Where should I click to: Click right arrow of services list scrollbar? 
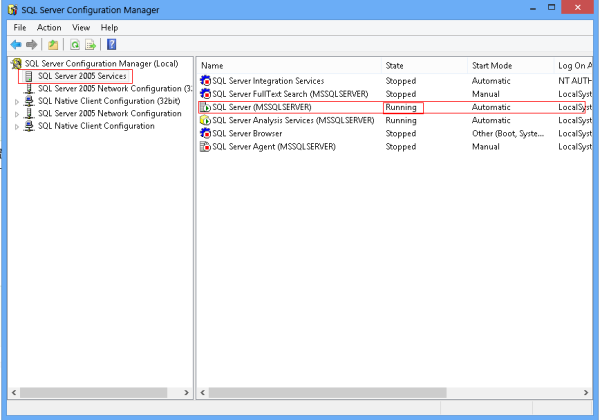[586, 392]
